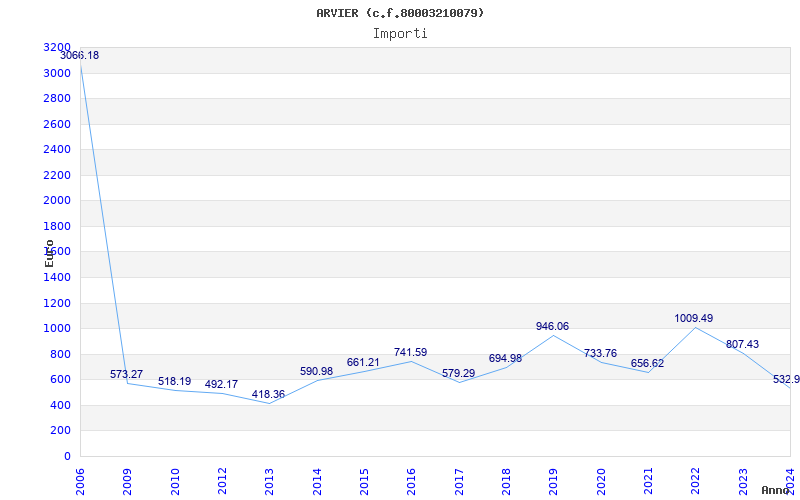Screen dimensions: 800x500
Task: Click the 2019 year axis label
Action: pyautogui.click(x=553, y=481)
